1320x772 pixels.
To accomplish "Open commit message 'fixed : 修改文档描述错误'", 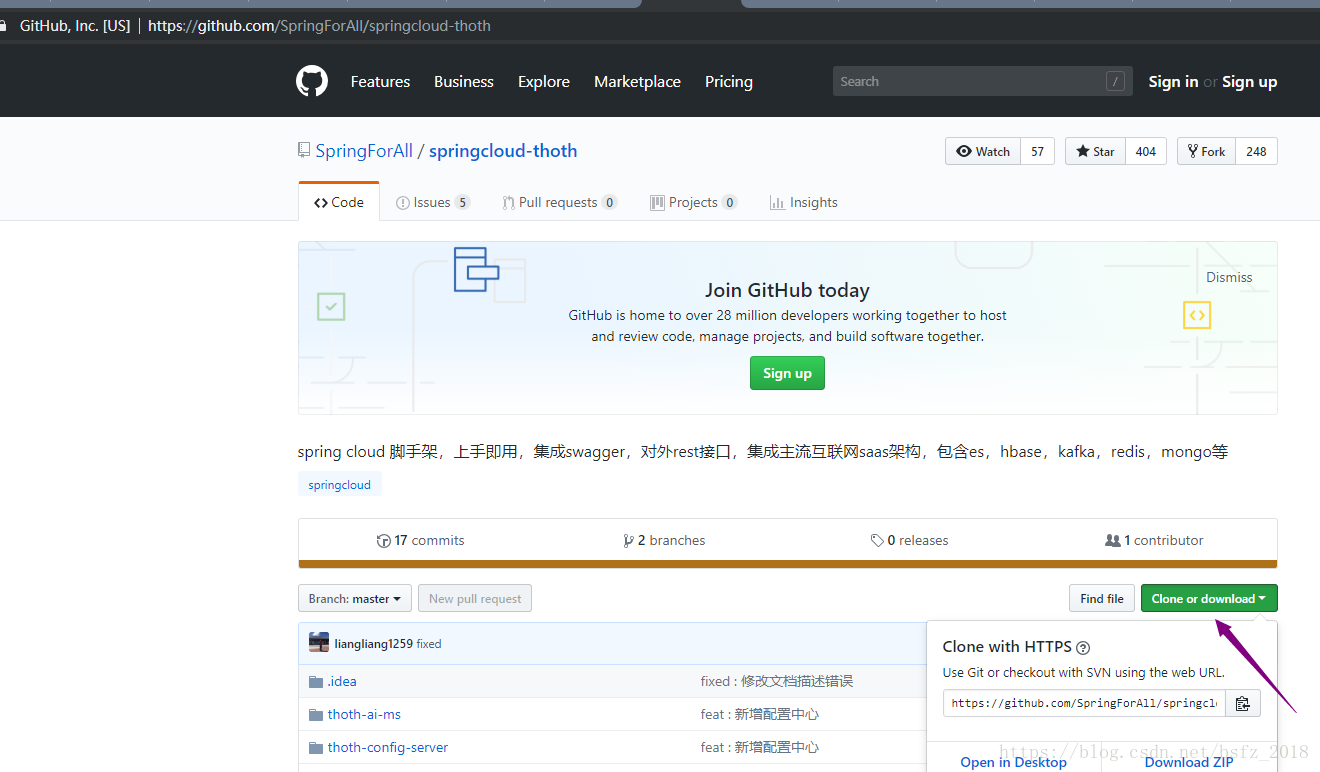I will tap(777, 681).
